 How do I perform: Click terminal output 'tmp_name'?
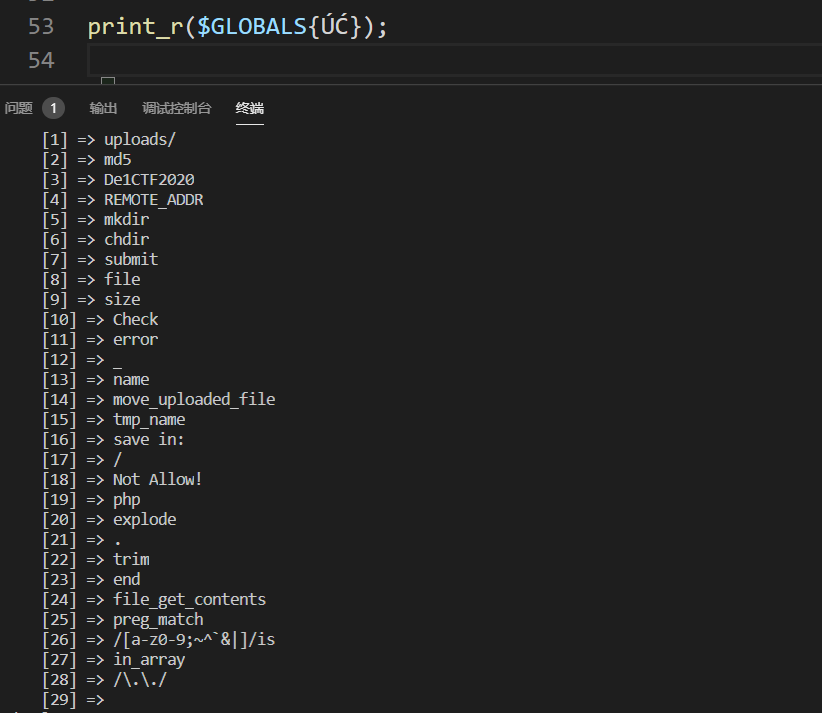click(x=149, y=419)
